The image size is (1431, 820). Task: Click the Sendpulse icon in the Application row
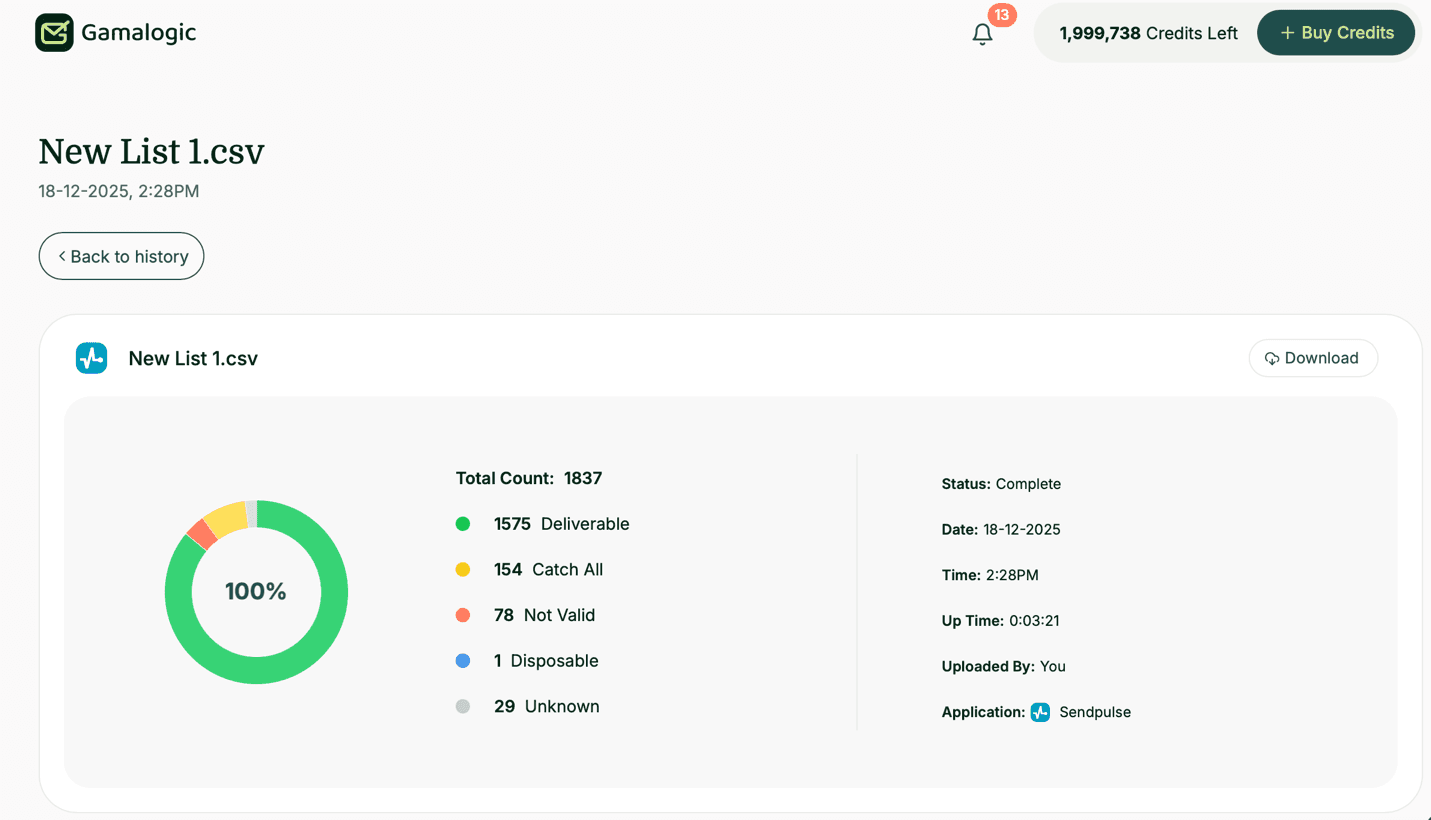[x=1039, y=712]
